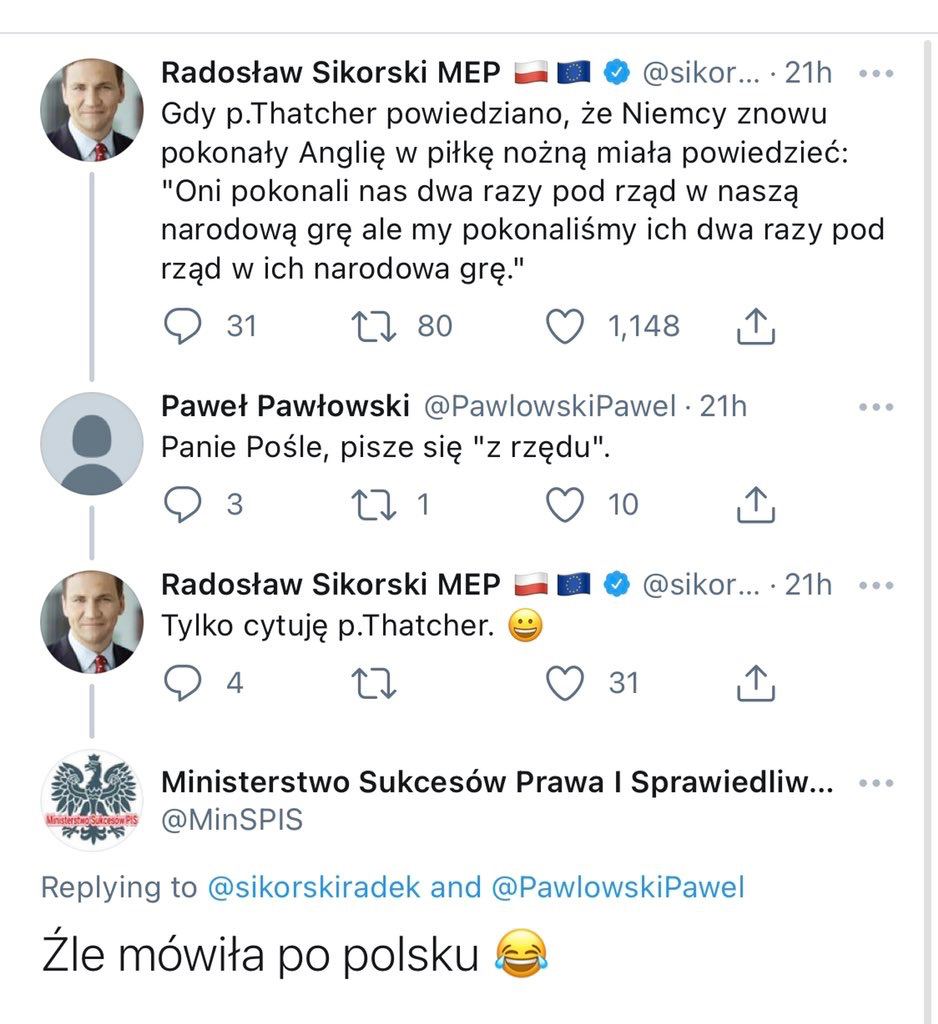The image size is (938, 1024).
Task: Reply to Paweł Pawłowski's tweet
Action: [x=182, y=505]
